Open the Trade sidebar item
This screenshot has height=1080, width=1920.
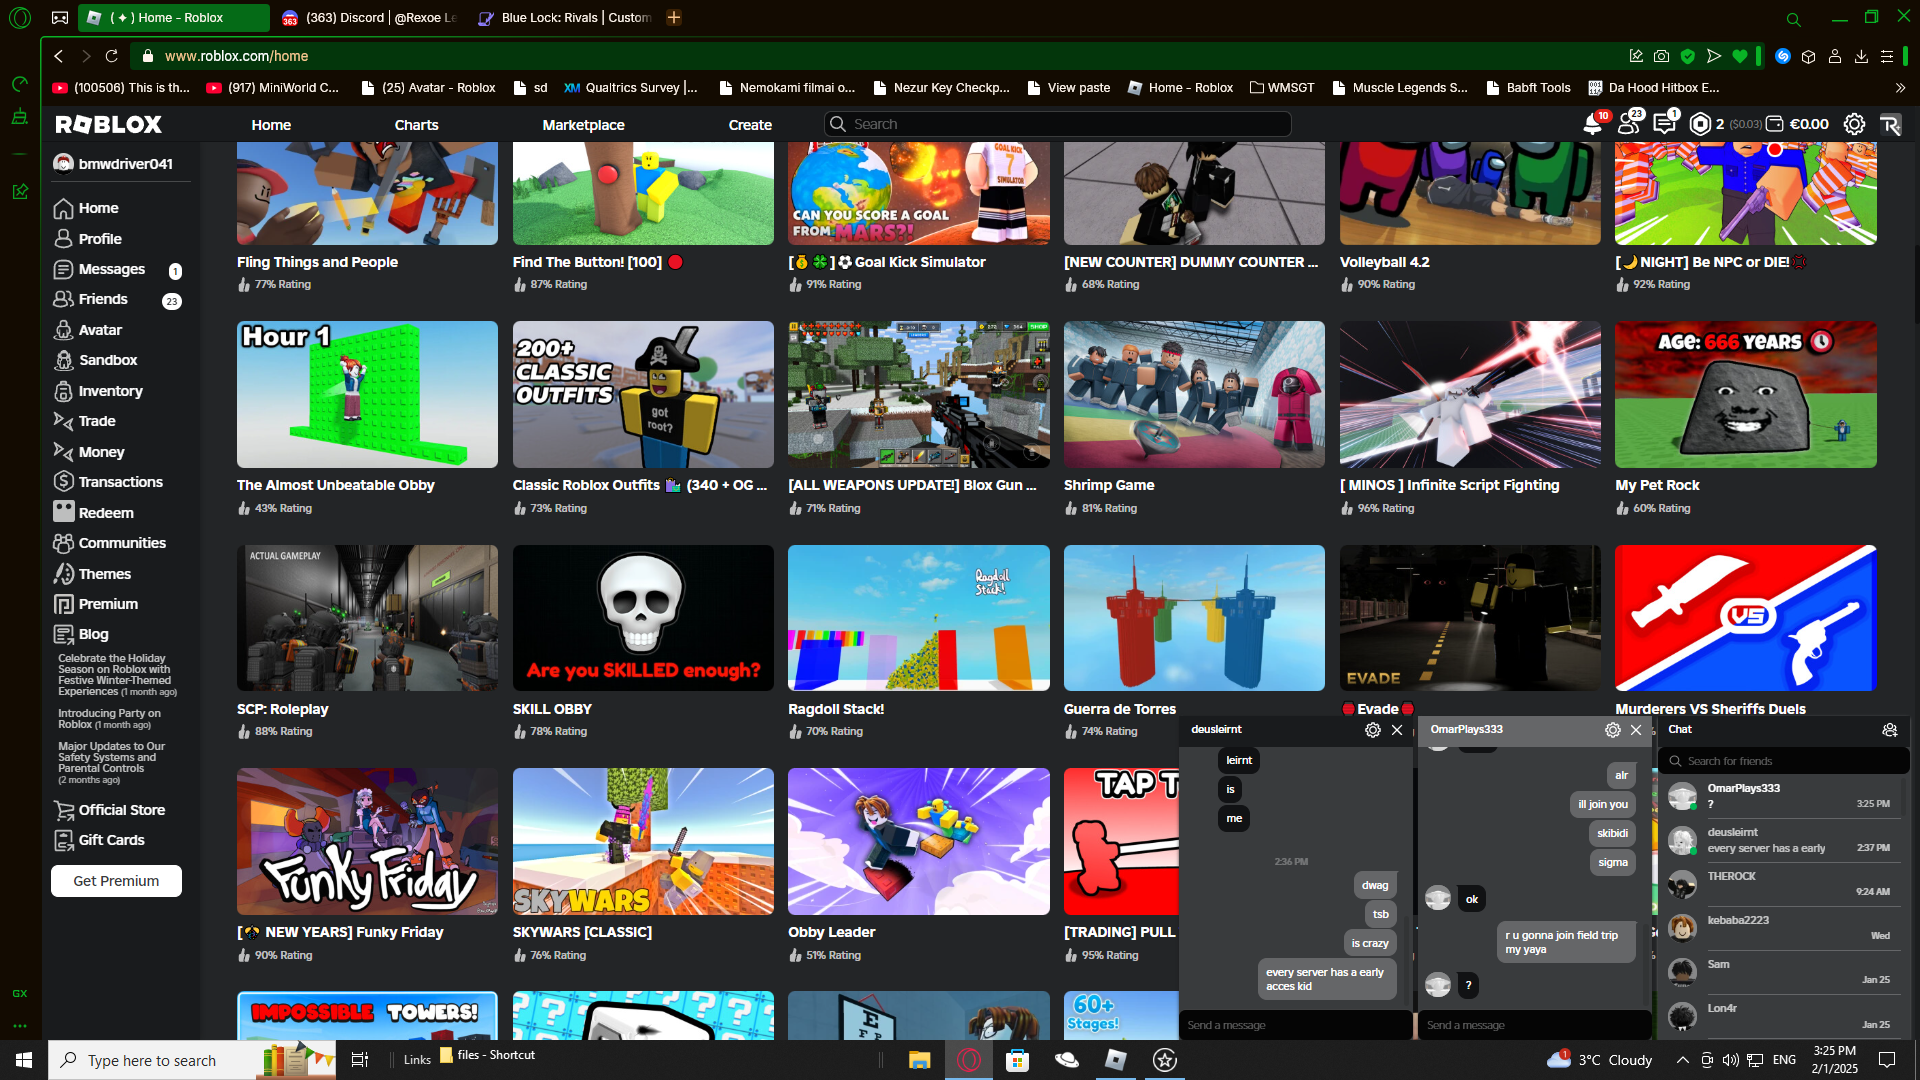click(97, 421)
